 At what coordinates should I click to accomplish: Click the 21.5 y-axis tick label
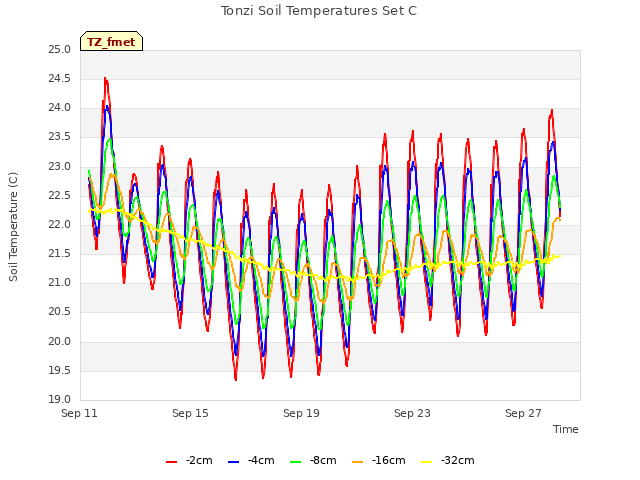click(x=60, y=254)
